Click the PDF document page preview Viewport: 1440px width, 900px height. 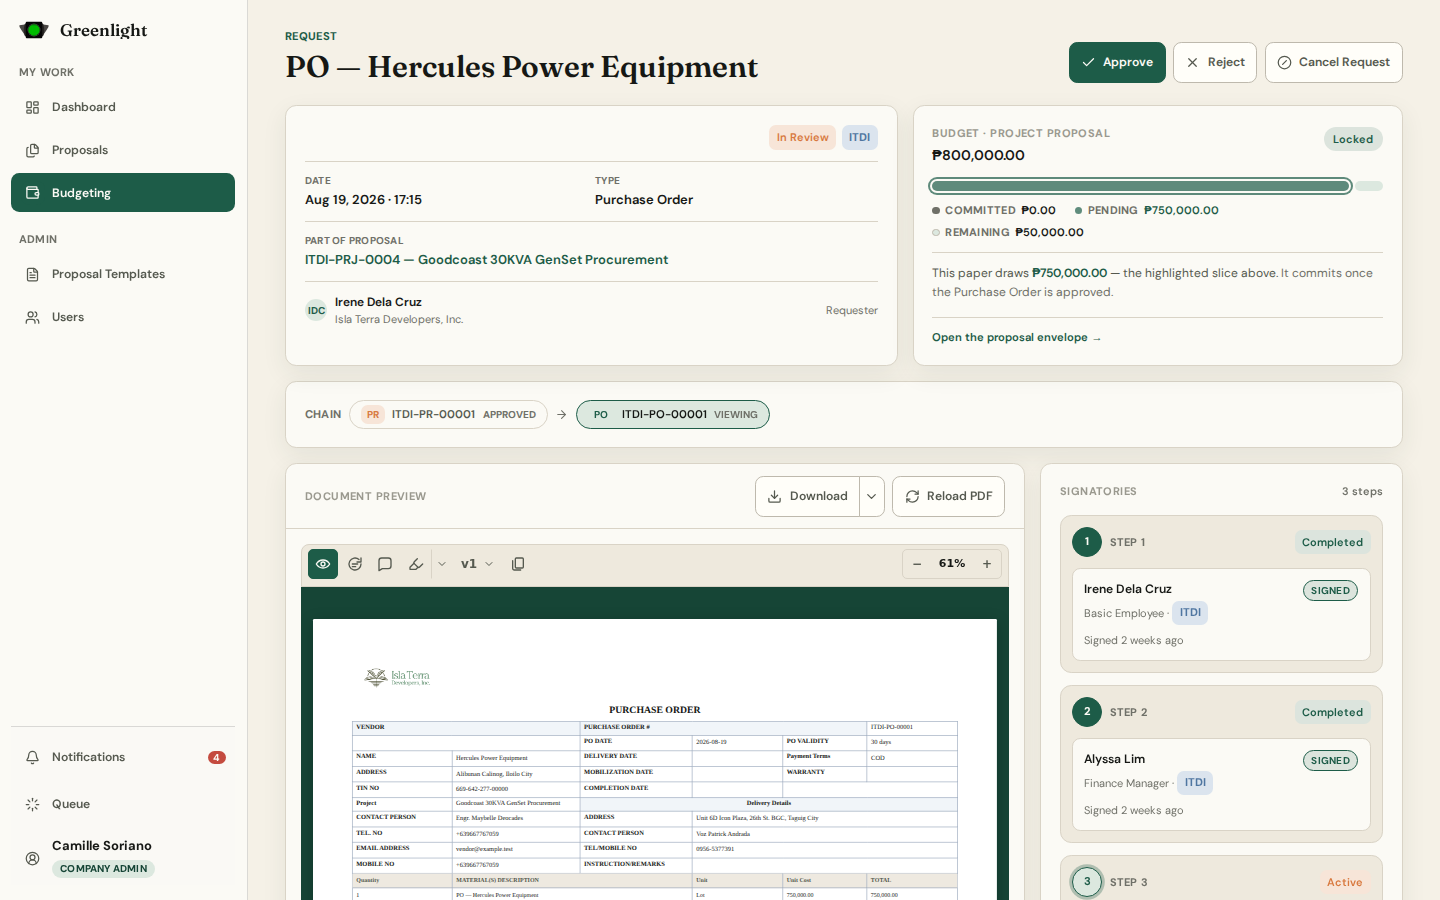coord(655,760)
